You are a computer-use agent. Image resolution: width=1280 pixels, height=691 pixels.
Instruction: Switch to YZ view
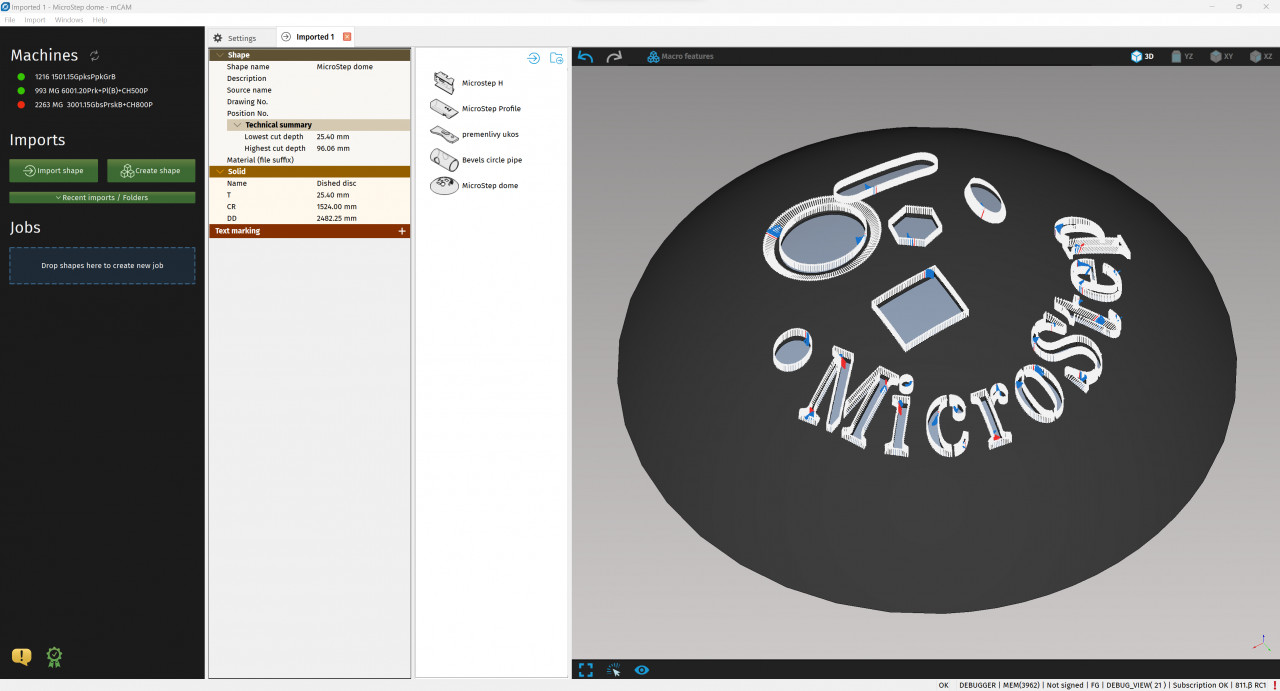(x=1182, y=57)
